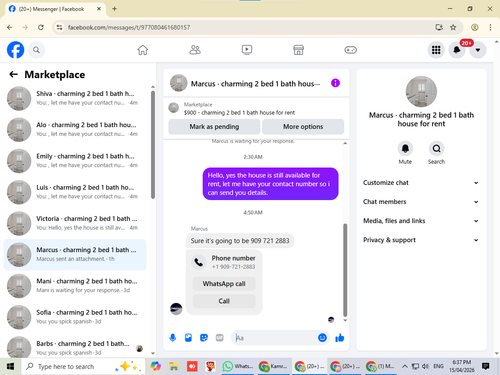Click the purple sent message bubble

pos(270,184)
